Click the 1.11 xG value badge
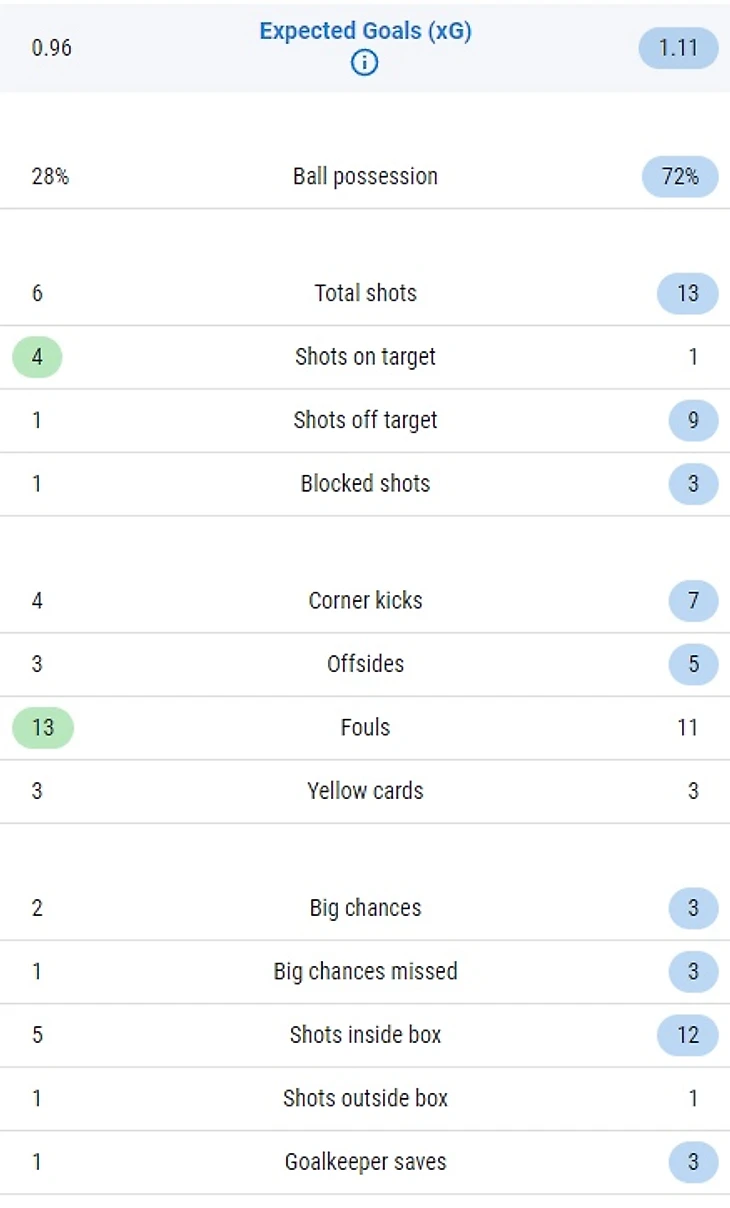Image resolution: width=730 pixels, height=1208 pixels. coord(678,48)
